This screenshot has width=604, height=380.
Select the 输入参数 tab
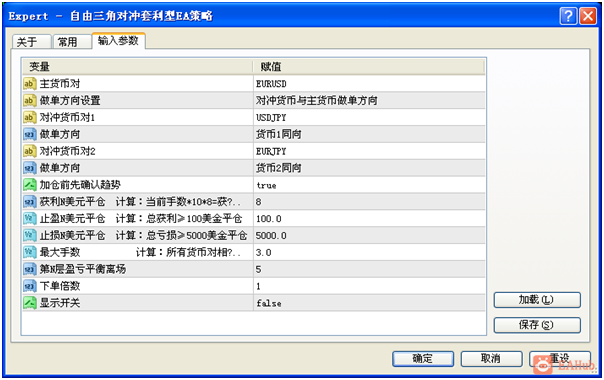click(118, 40)
